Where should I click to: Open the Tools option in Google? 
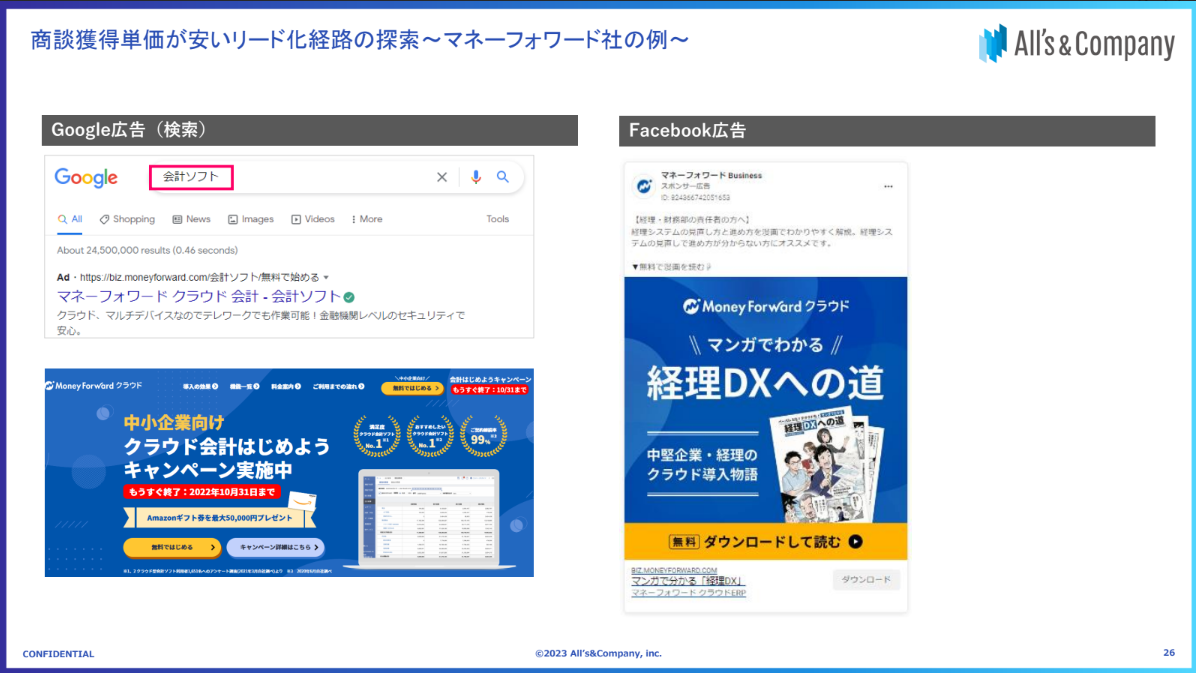497,219
